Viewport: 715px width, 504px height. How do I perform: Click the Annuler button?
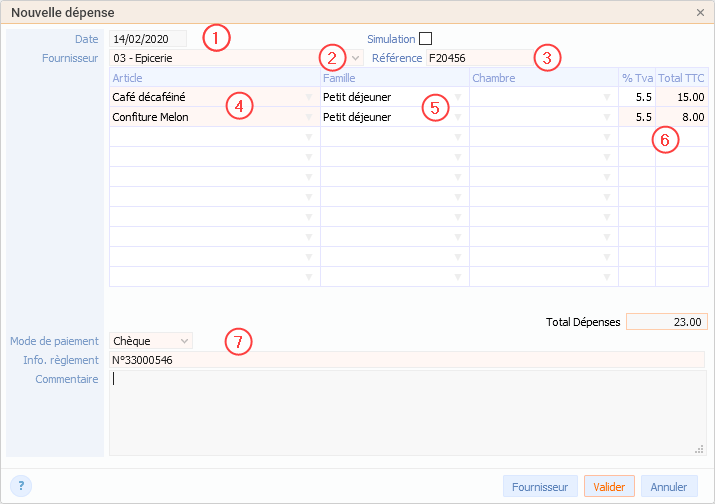[x=669, y=487]
